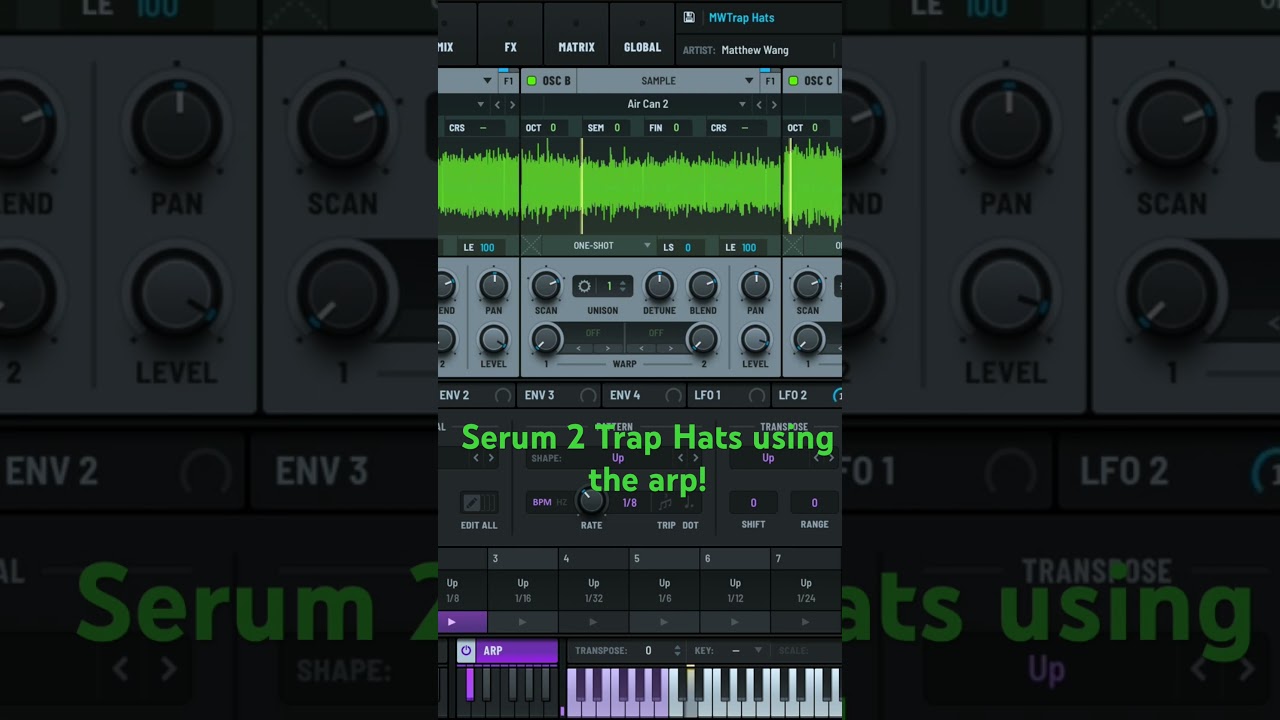Open the ONE-SHOT loop mode dropdown

pos(599,246)
